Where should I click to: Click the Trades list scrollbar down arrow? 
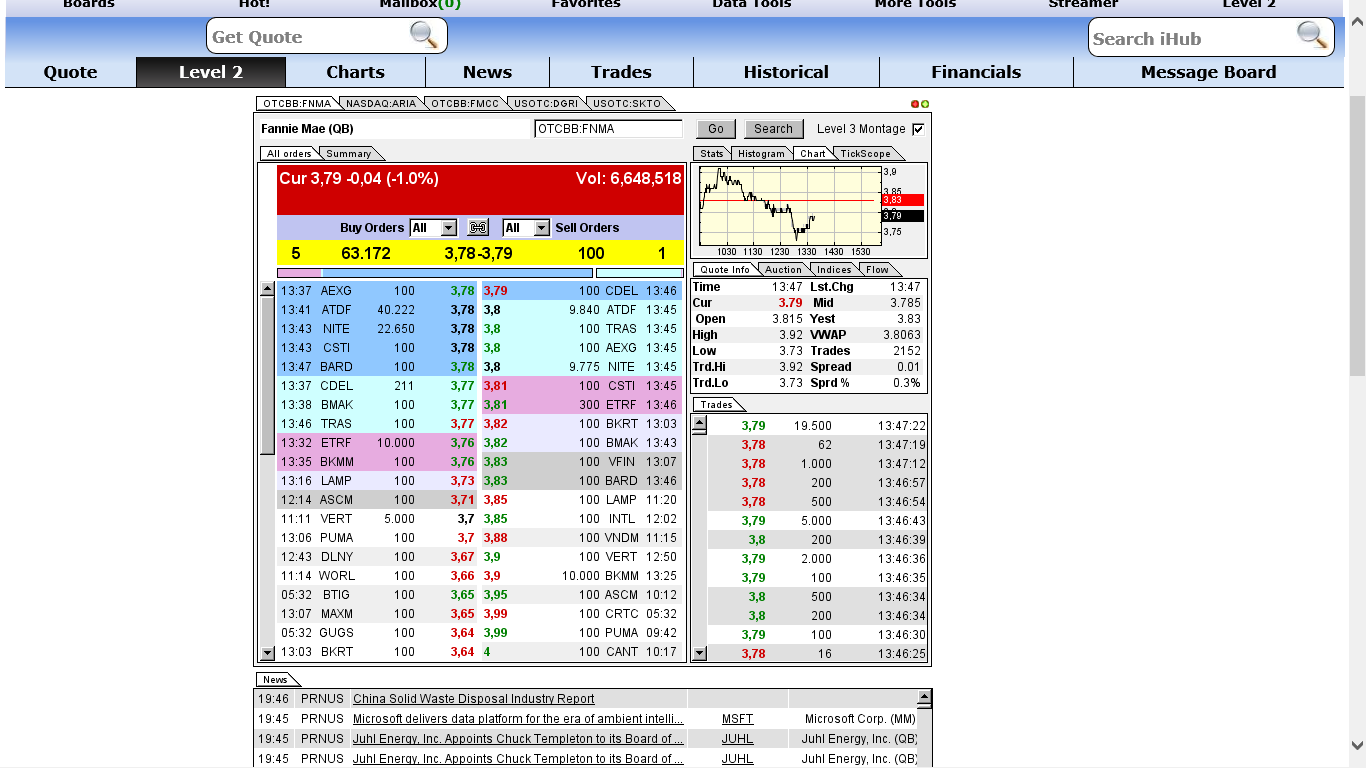[x=699, y=653]
